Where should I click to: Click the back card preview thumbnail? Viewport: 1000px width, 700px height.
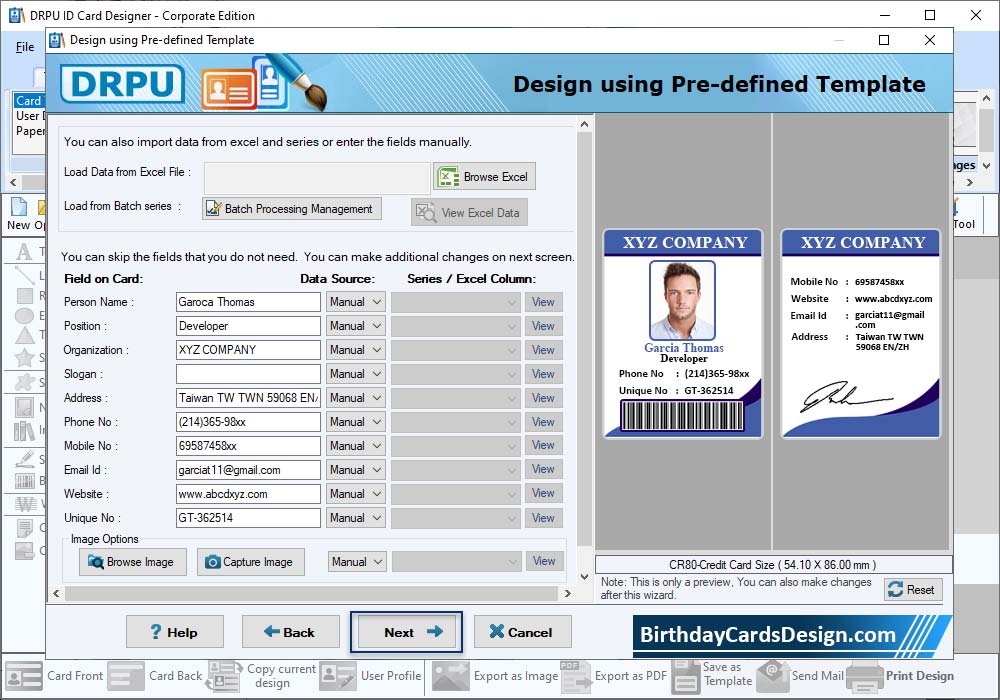tap(861, 334)
